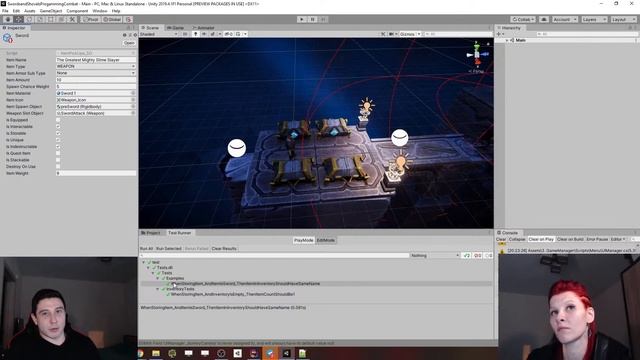640x360 pixels.
Task: Click the Item Name text field
Action: pyautogui.click(x=96, y=60)
